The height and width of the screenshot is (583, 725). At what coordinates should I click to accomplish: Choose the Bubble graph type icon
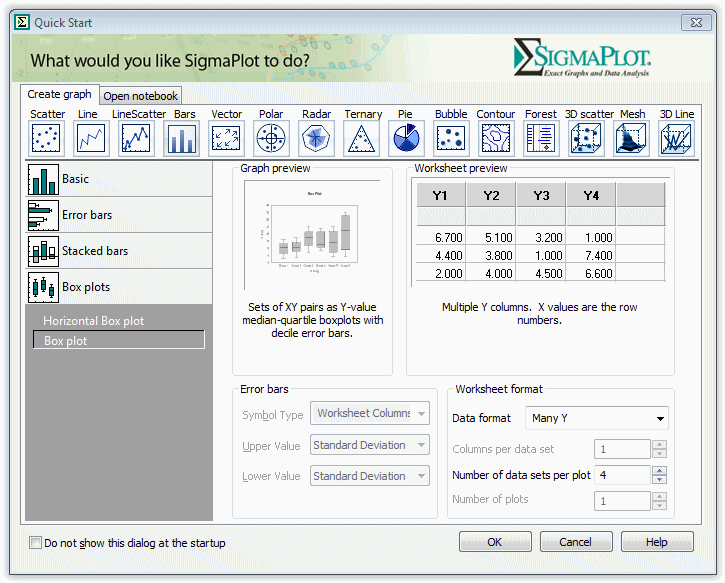pos(451,138)
